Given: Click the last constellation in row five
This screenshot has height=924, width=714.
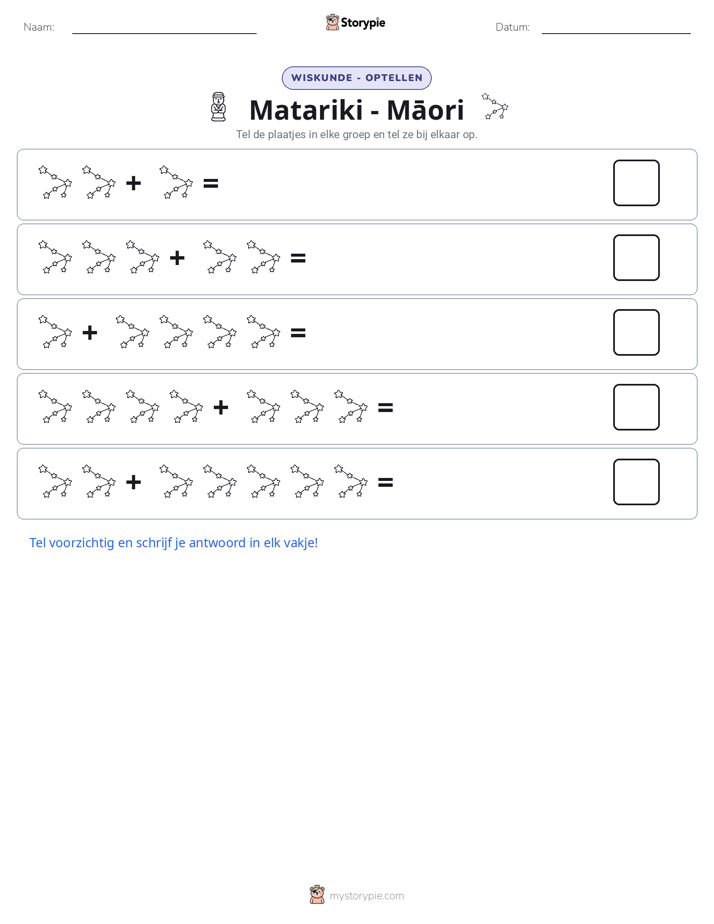Looking at the screenshot, I should click(x=351, y=481).
